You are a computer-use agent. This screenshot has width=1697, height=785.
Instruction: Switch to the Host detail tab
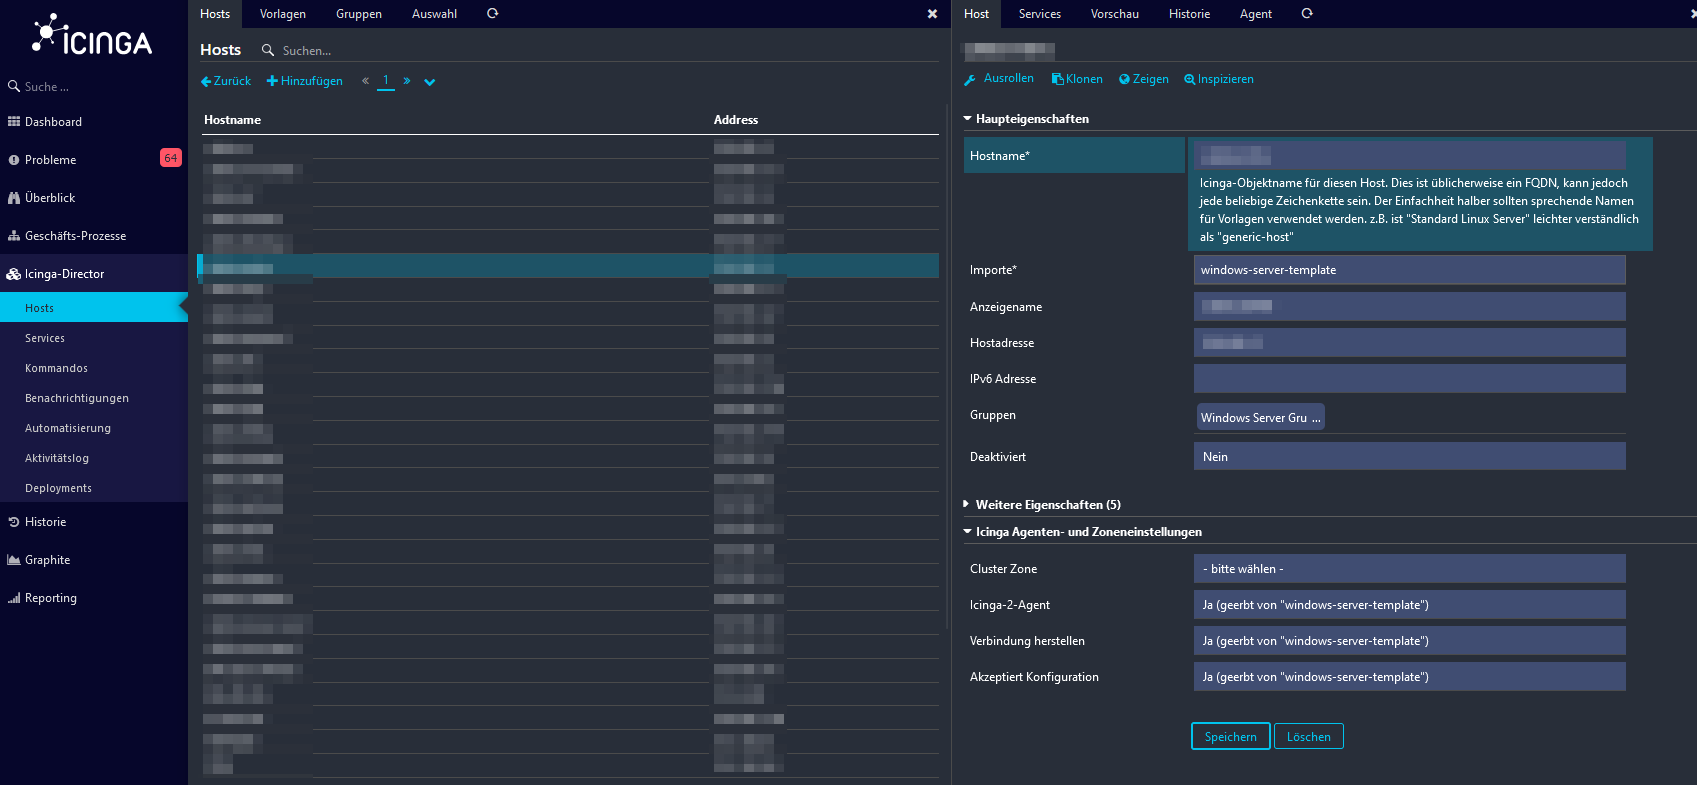tap(977, 14)
